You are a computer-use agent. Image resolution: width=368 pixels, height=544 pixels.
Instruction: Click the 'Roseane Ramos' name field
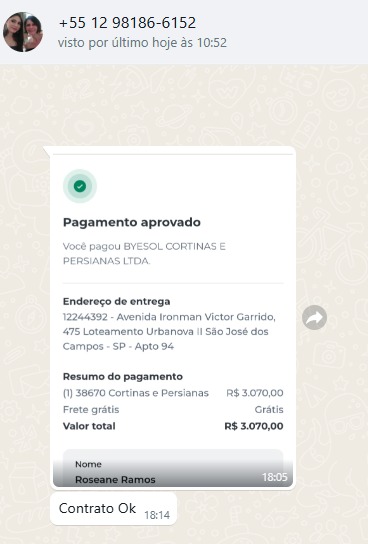pyautogui.click(x=115, y=479)
